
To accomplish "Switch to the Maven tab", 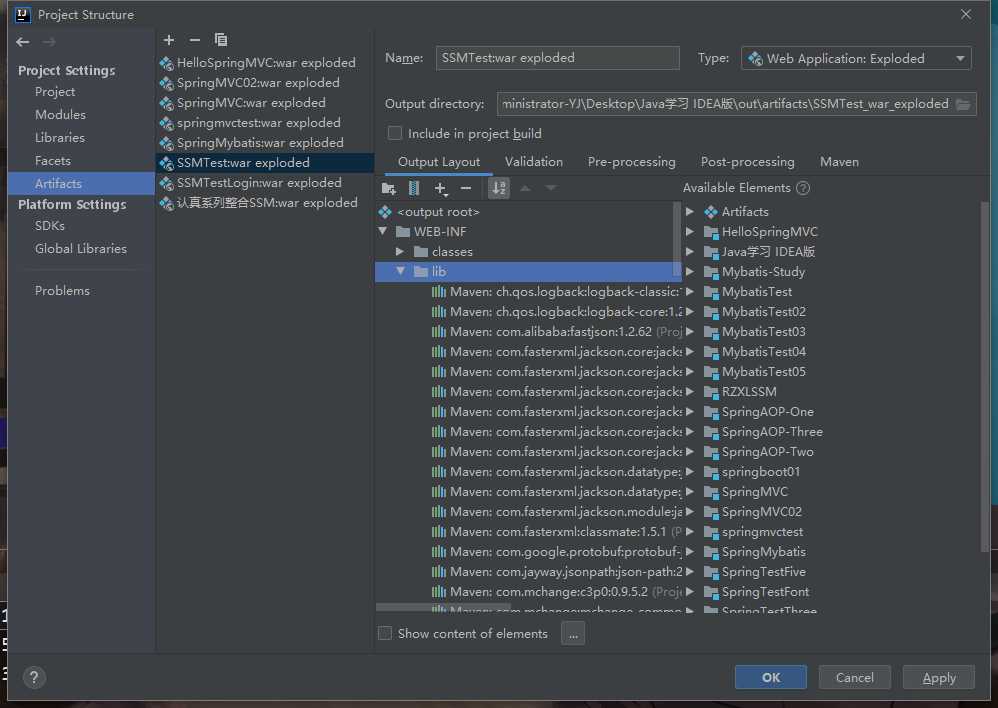I will pos(839,162).
